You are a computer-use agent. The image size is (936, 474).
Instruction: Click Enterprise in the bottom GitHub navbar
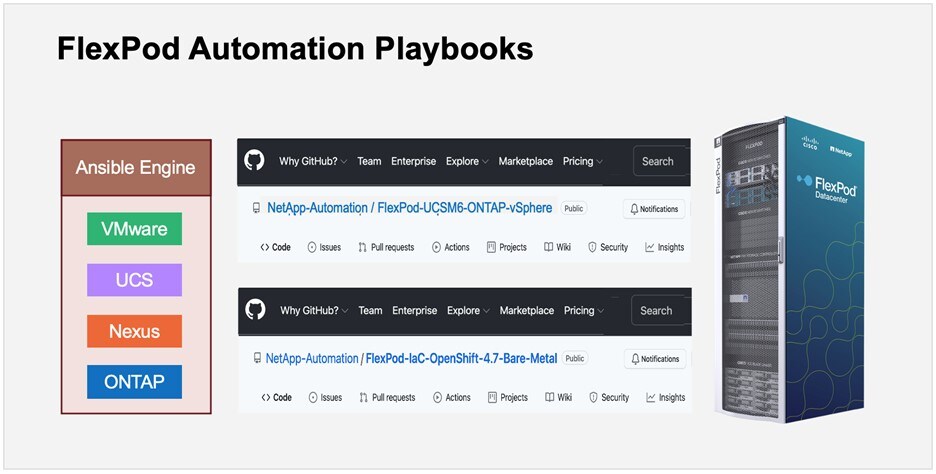(414, 310)
